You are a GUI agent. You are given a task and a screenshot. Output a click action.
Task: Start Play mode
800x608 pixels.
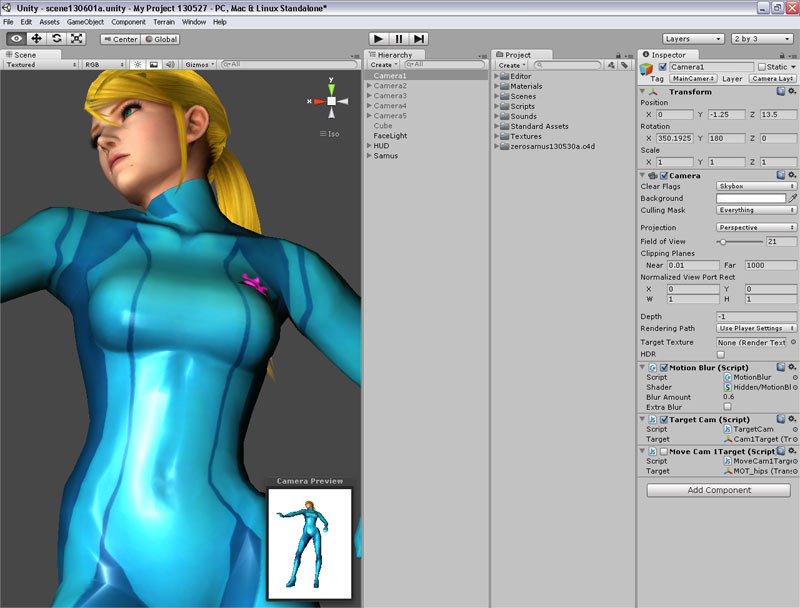(378, 39)
